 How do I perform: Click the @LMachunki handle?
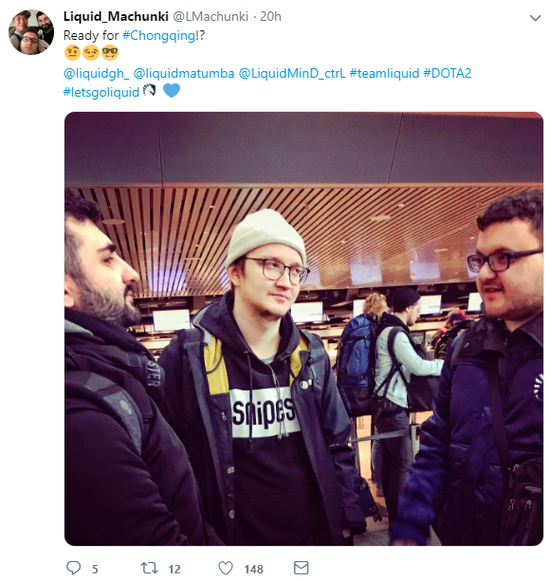pos(211,17)
